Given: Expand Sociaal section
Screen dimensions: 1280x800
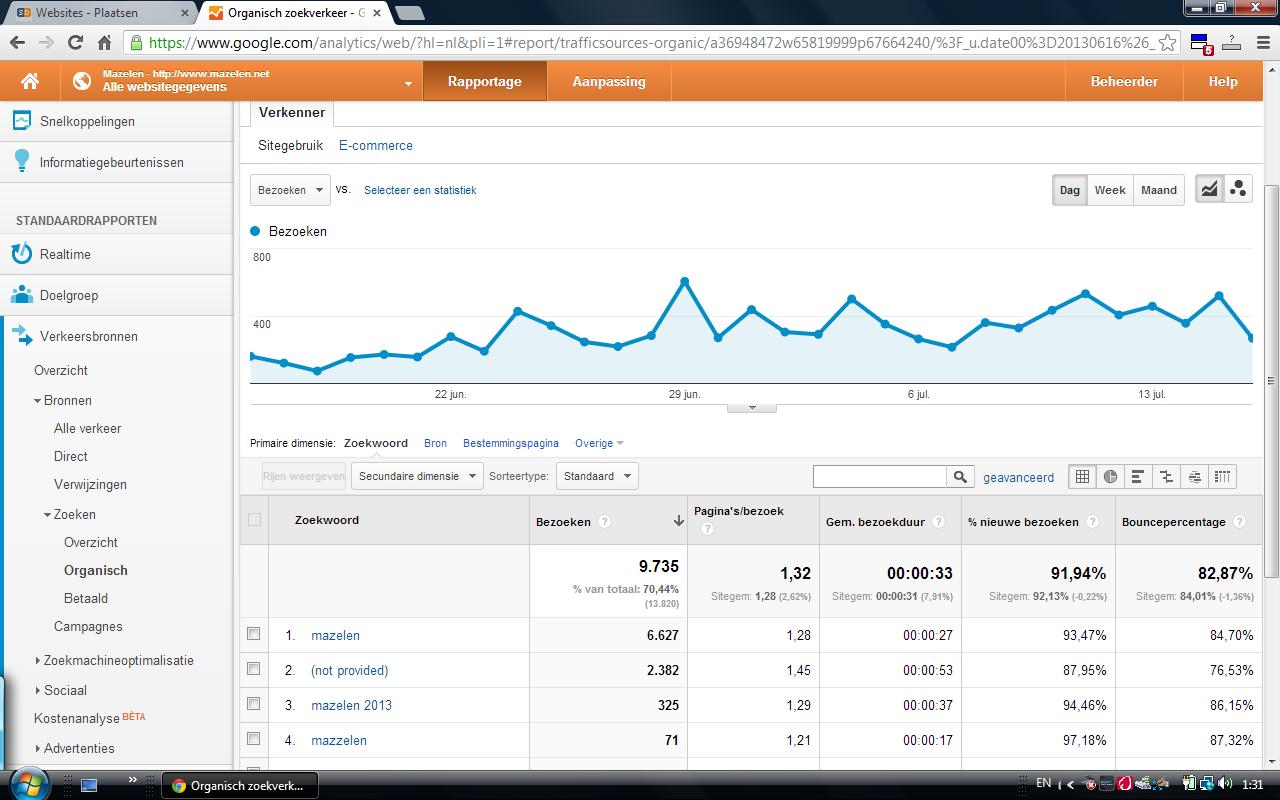Looking at the screenshot, I should pos(38,691).
